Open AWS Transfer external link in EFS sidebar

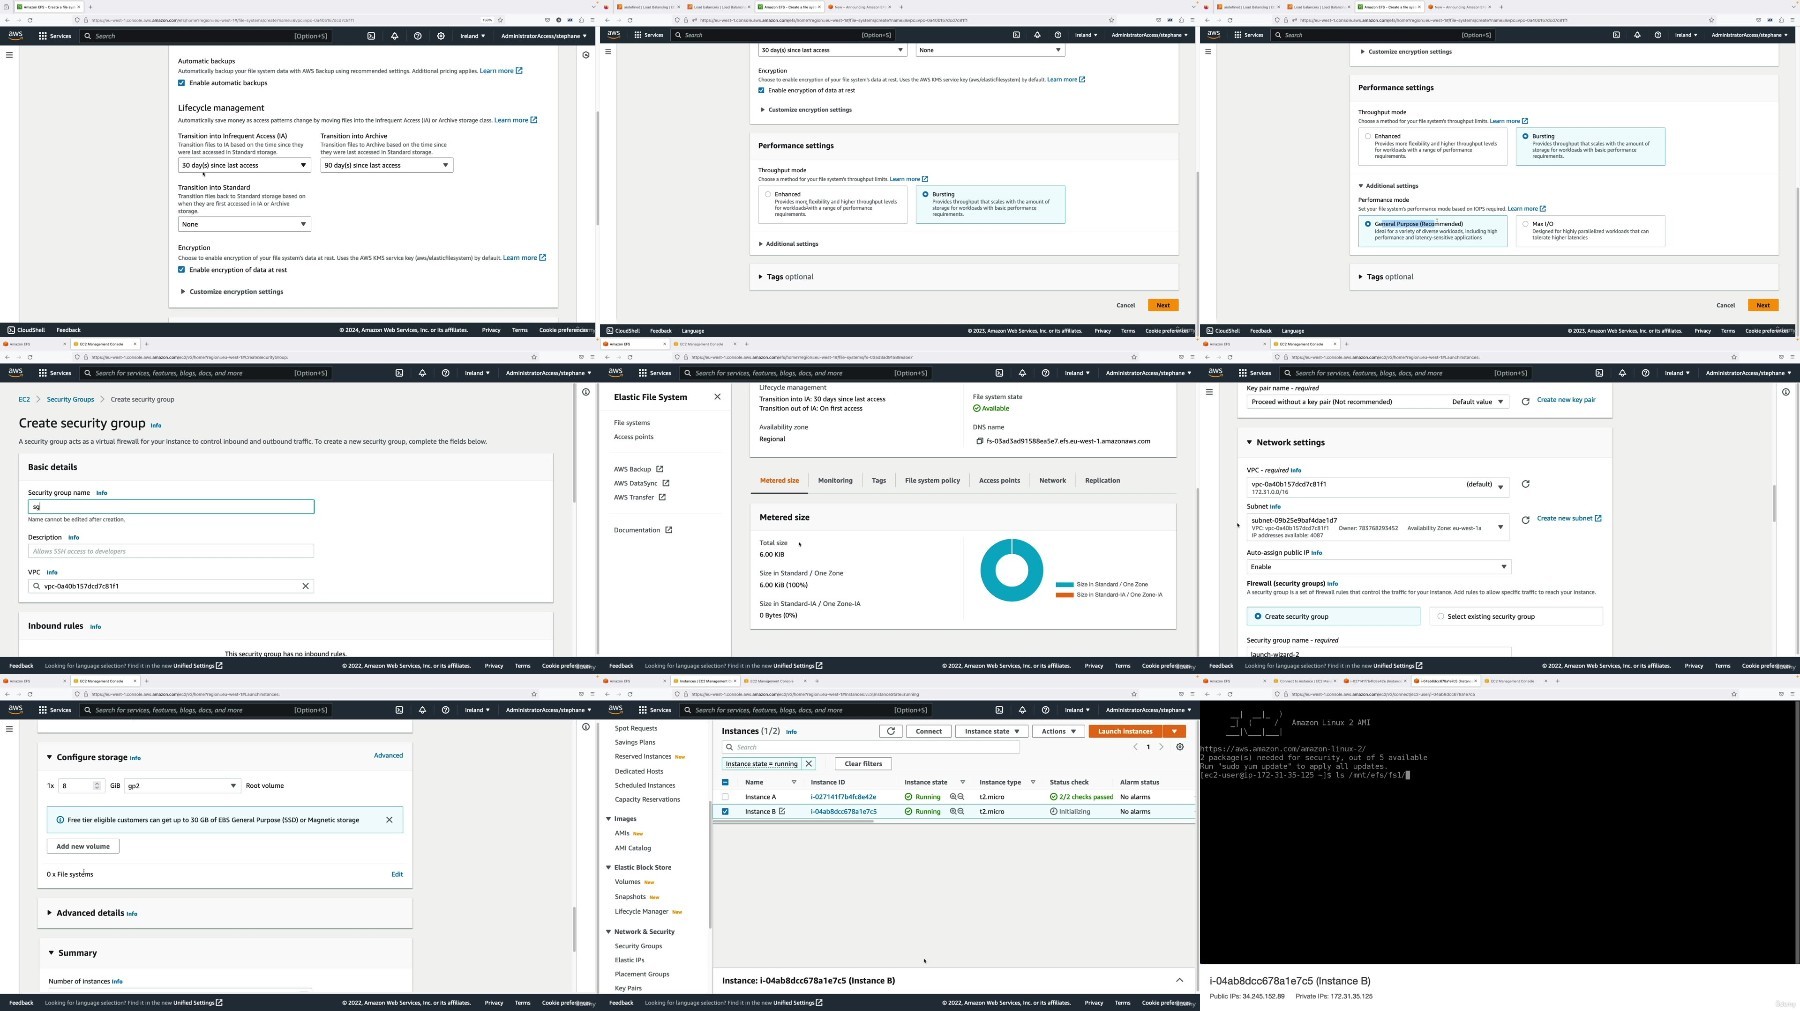(662, 497)
